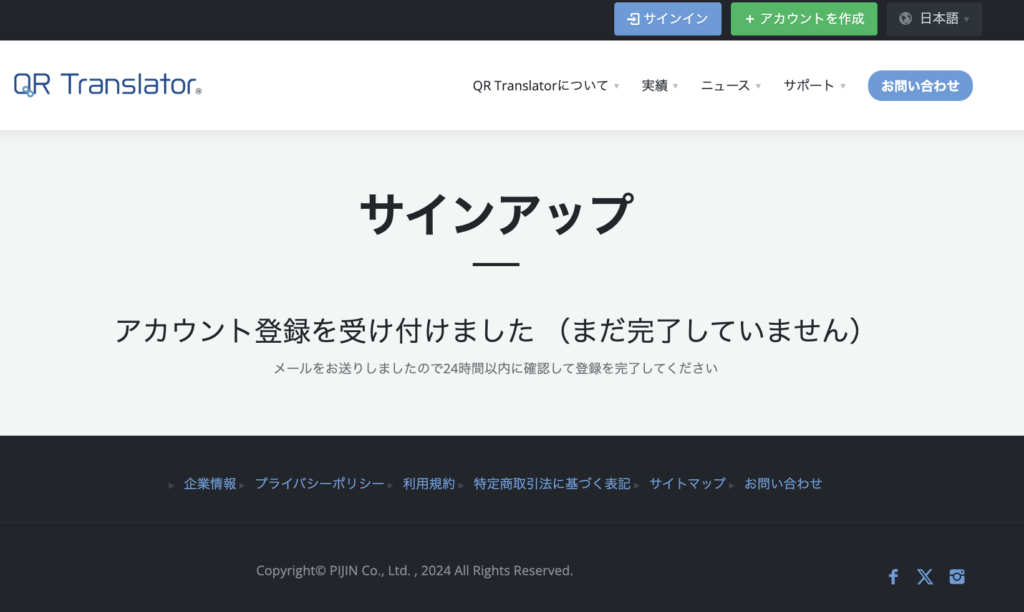Click the お問い合わせ link in footer
The height and width of the screenshot is (612, 1024).
(x=783, y=483)
